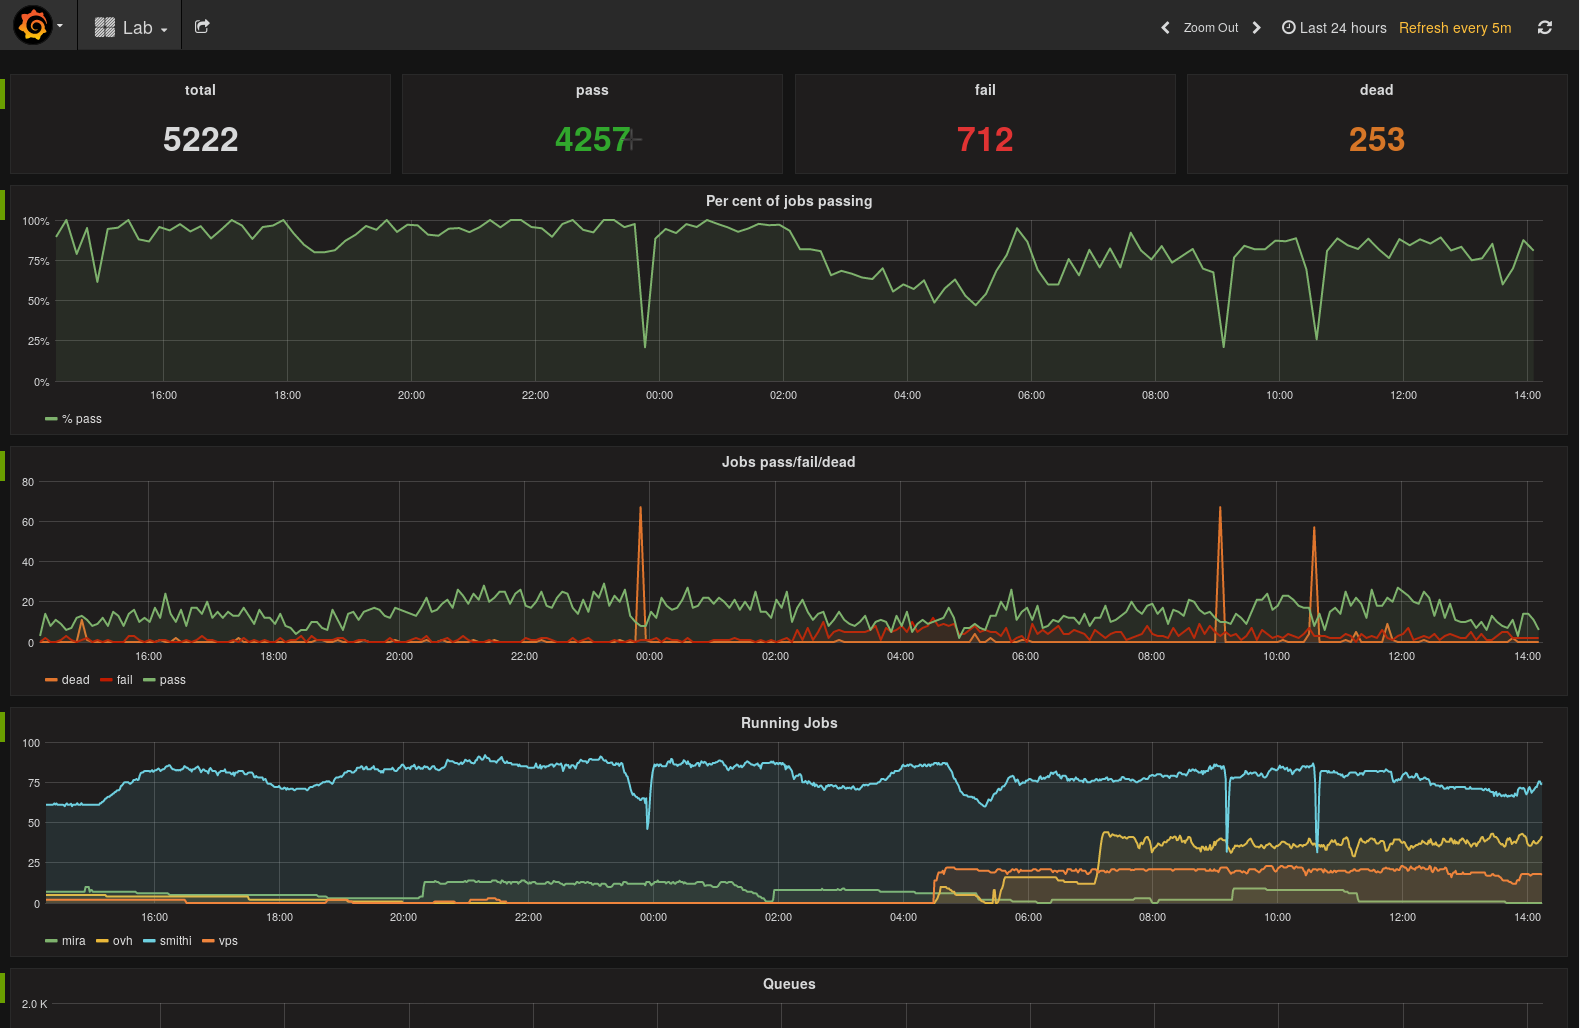1580x1028 pixels.
Task: Change the Refresh every 5m interval
Action: (1455, 28)
